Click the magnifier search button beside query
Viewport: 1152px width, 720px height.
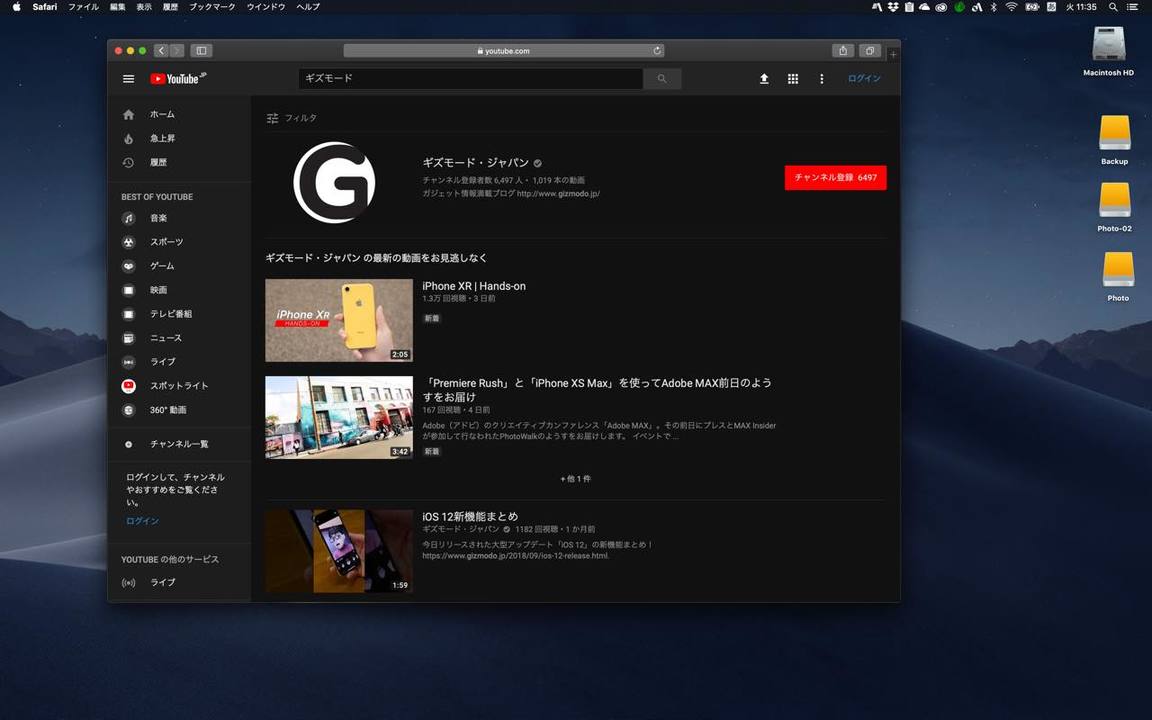click(x=662, y=79)
